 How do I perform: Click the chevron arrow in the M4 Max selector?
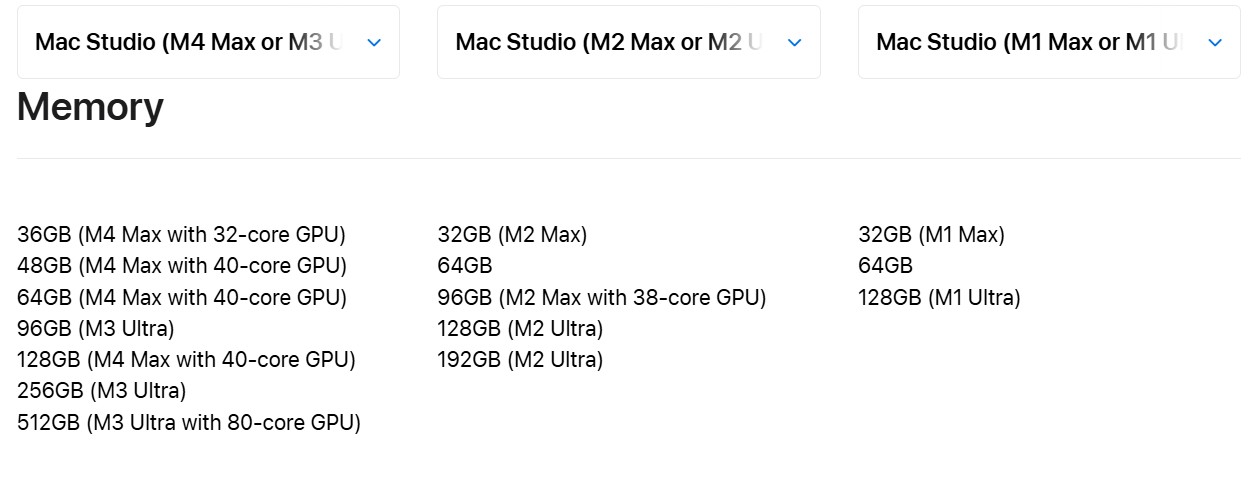tap(374, 42)
